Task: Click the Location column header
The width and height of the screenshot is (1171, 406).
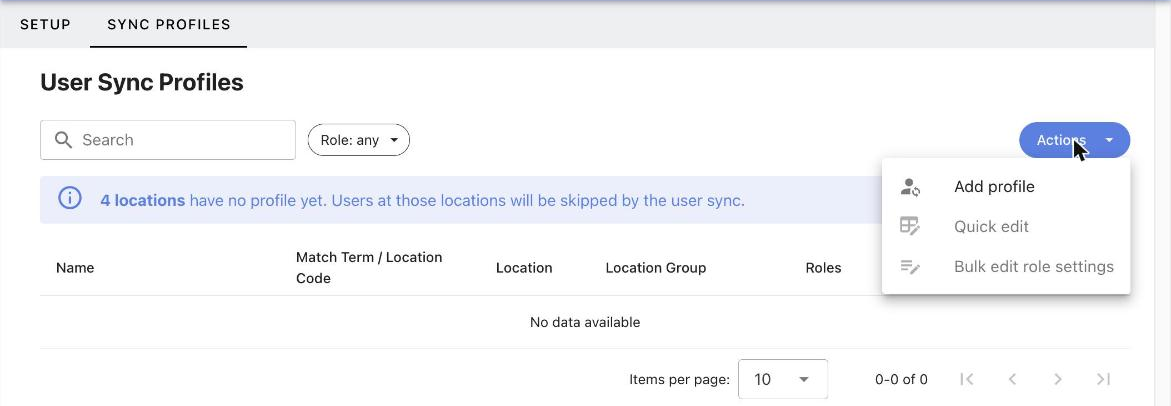Action: pyautogui.click(x=524, y=268)
